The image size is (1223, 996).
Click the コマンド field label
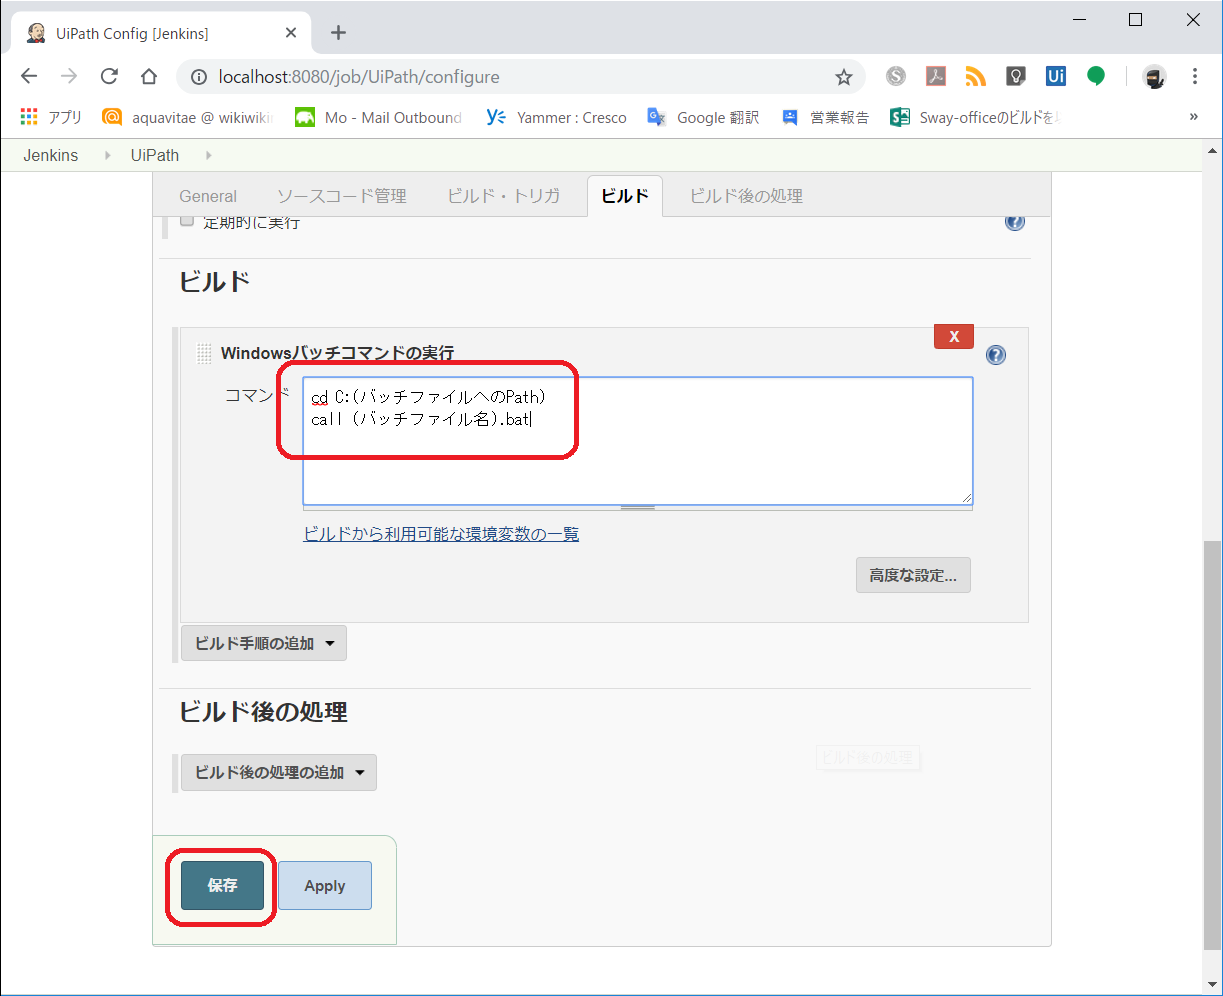257,395
